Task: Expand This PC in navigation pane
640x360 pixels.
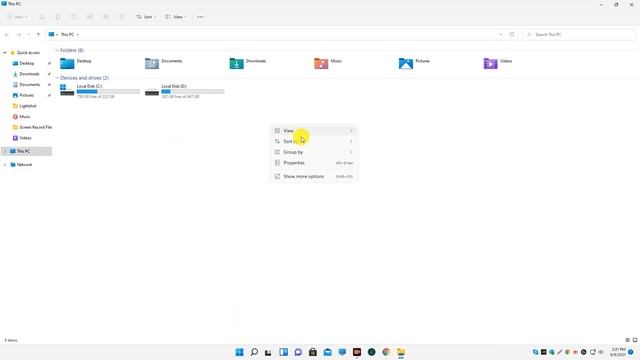Action: 5,151
